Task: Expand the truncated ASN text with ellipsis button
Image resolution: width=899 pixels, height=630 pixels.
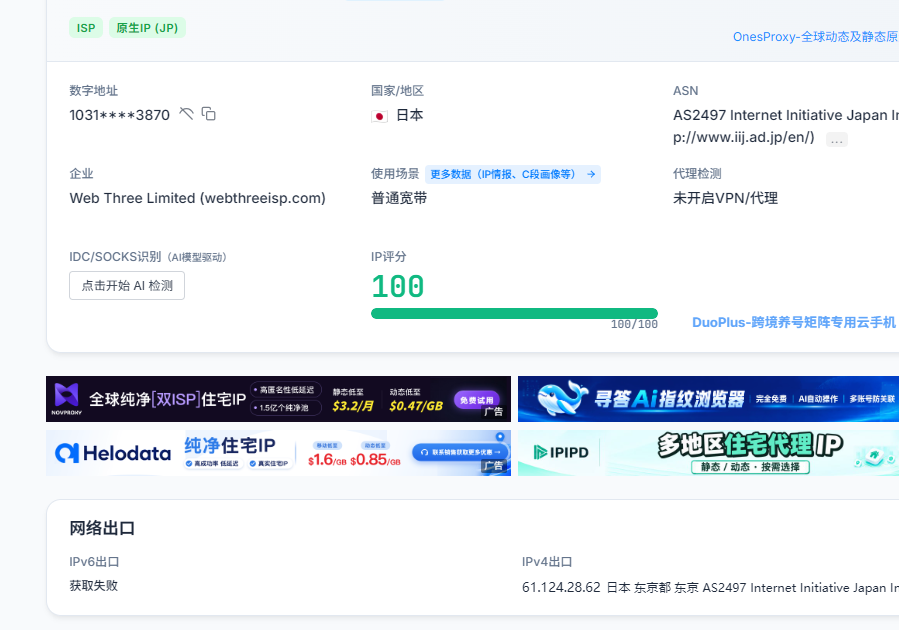Action: (x=837, y=139)
